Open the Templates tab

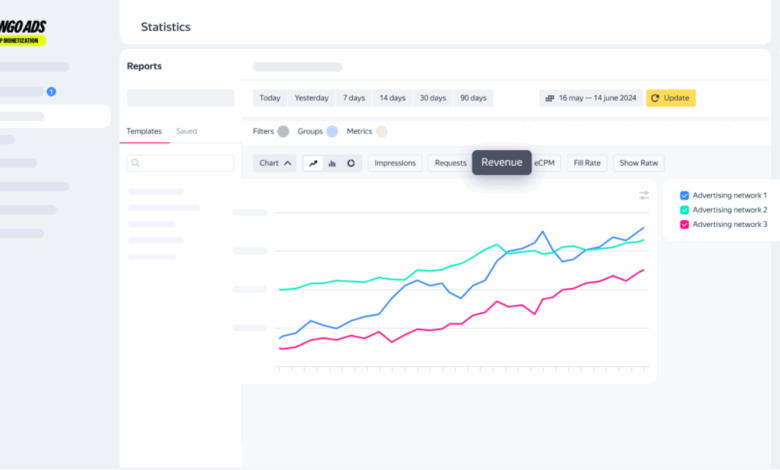point(143,131)
